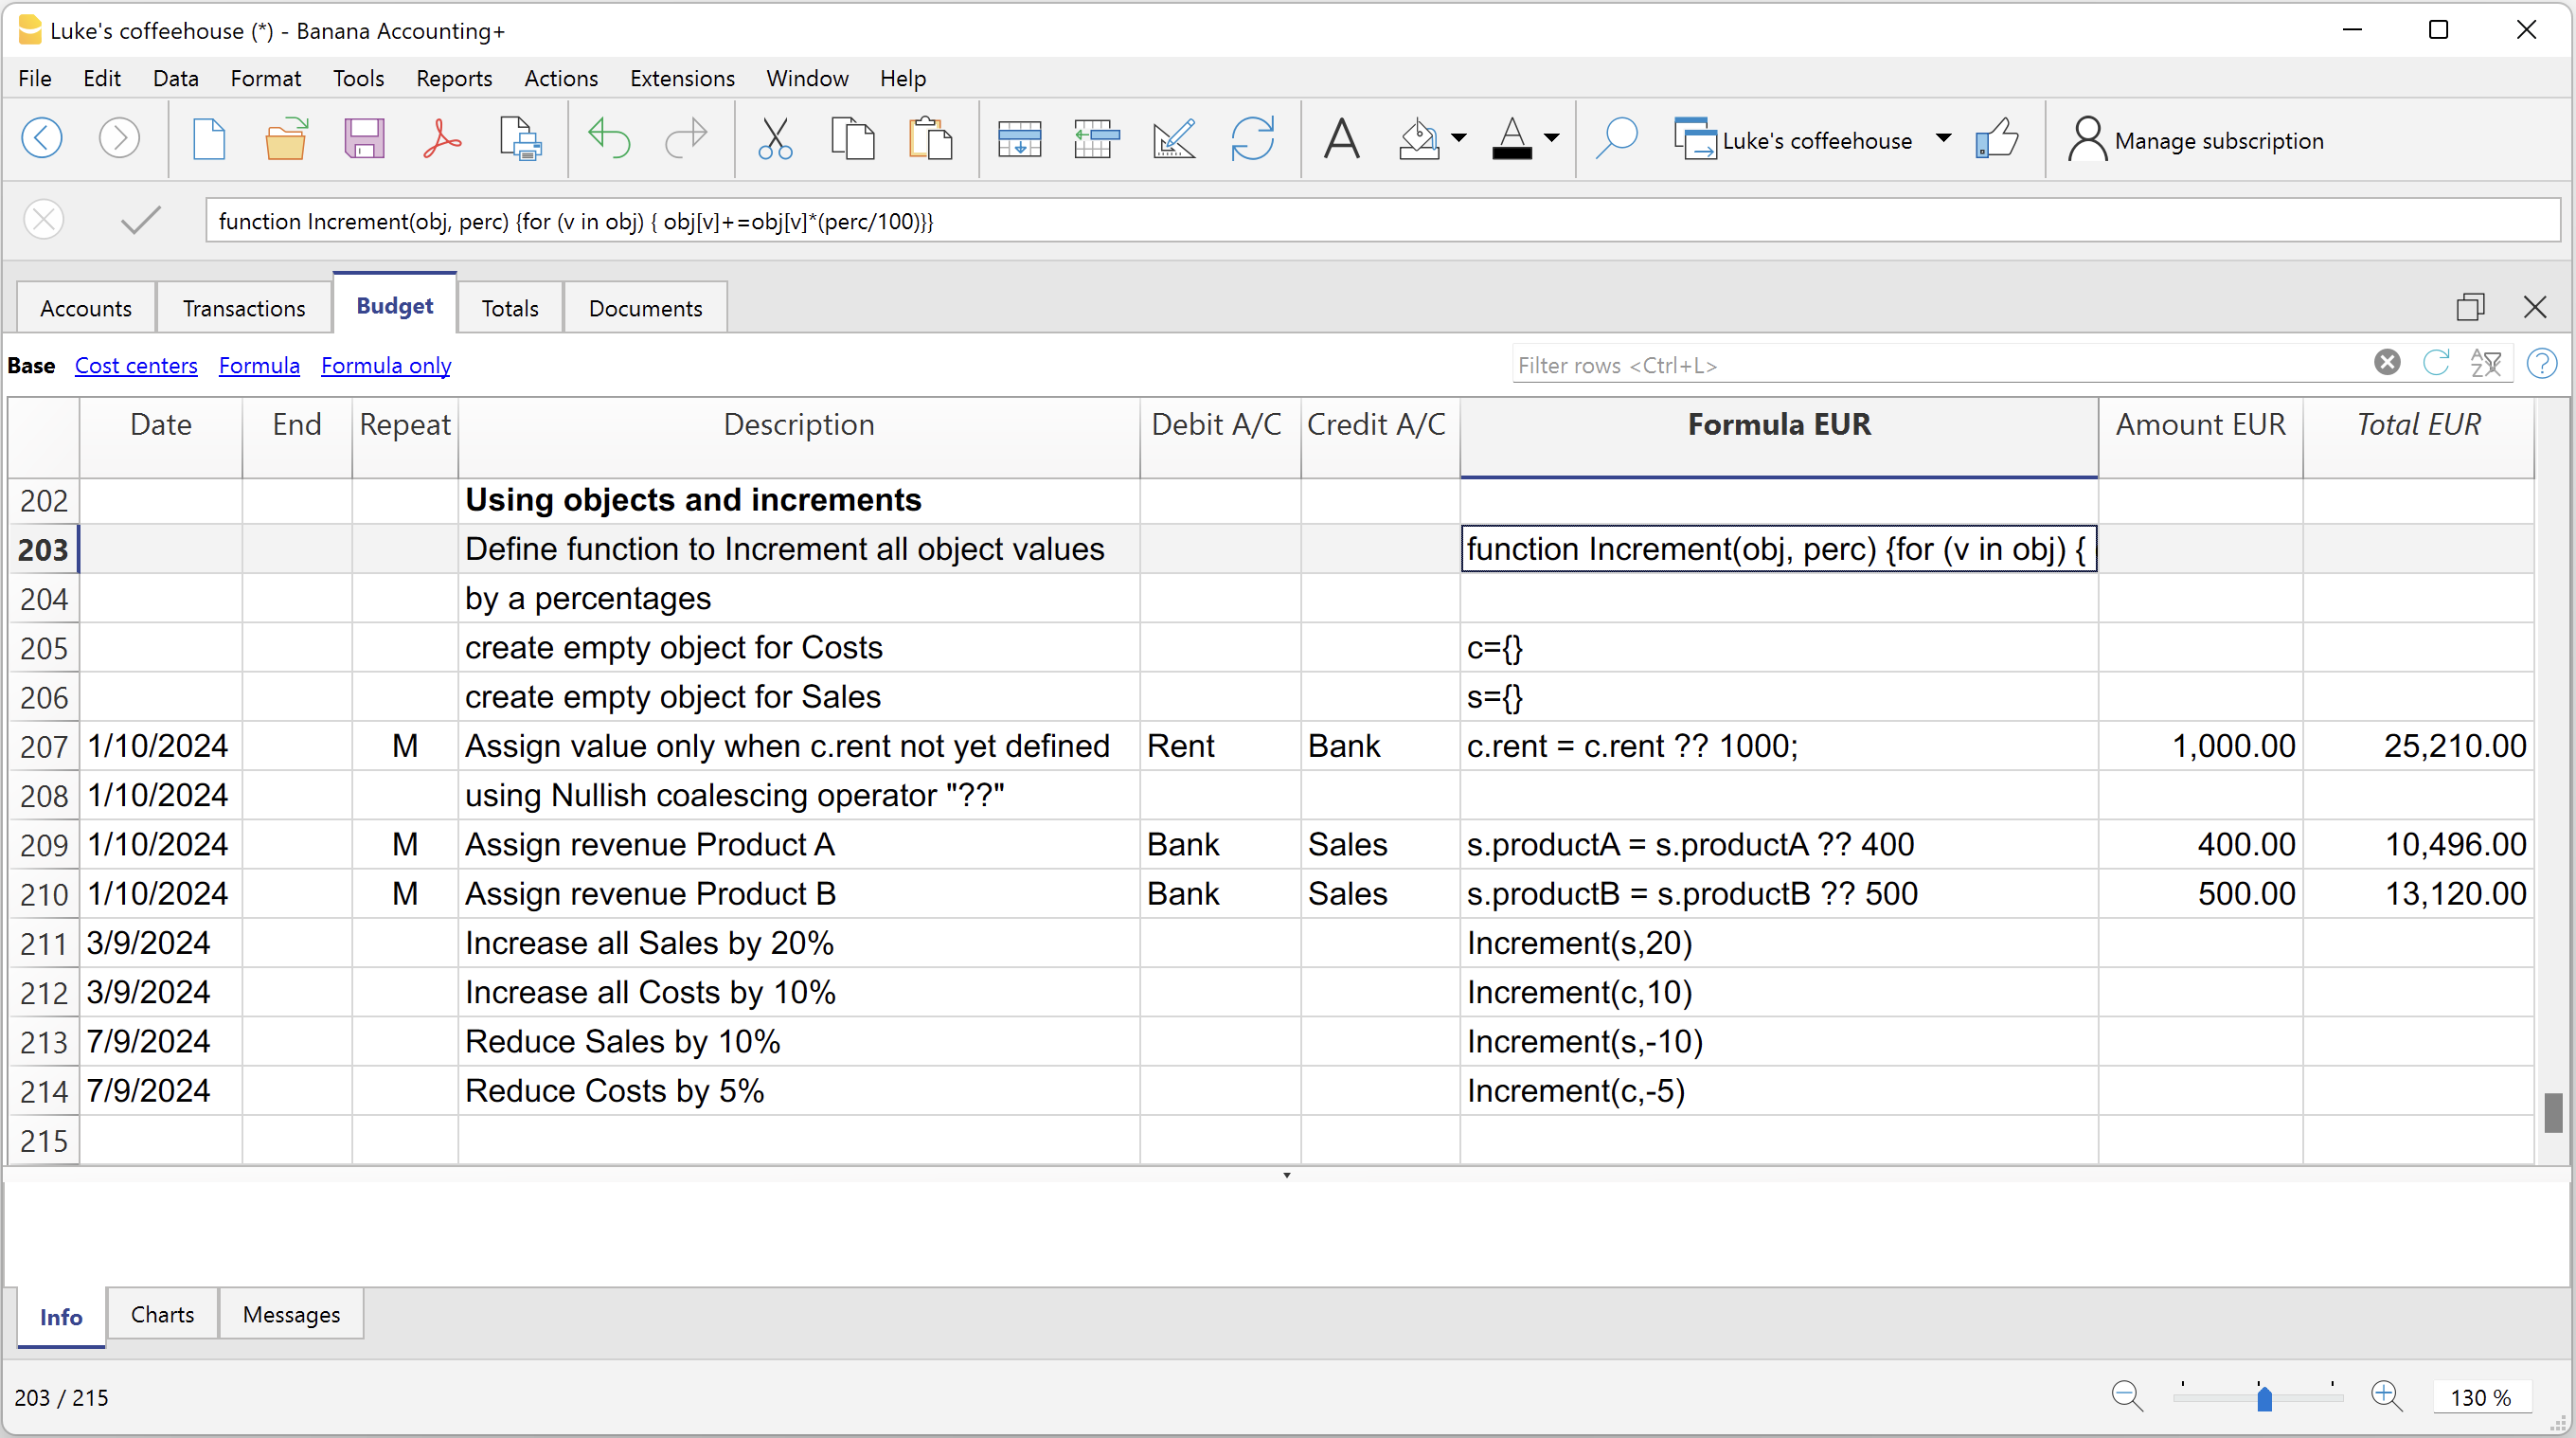Click the Undo arrow icon
The width and height of the screenshot is (2576, 1438).
tap(608, 139)
